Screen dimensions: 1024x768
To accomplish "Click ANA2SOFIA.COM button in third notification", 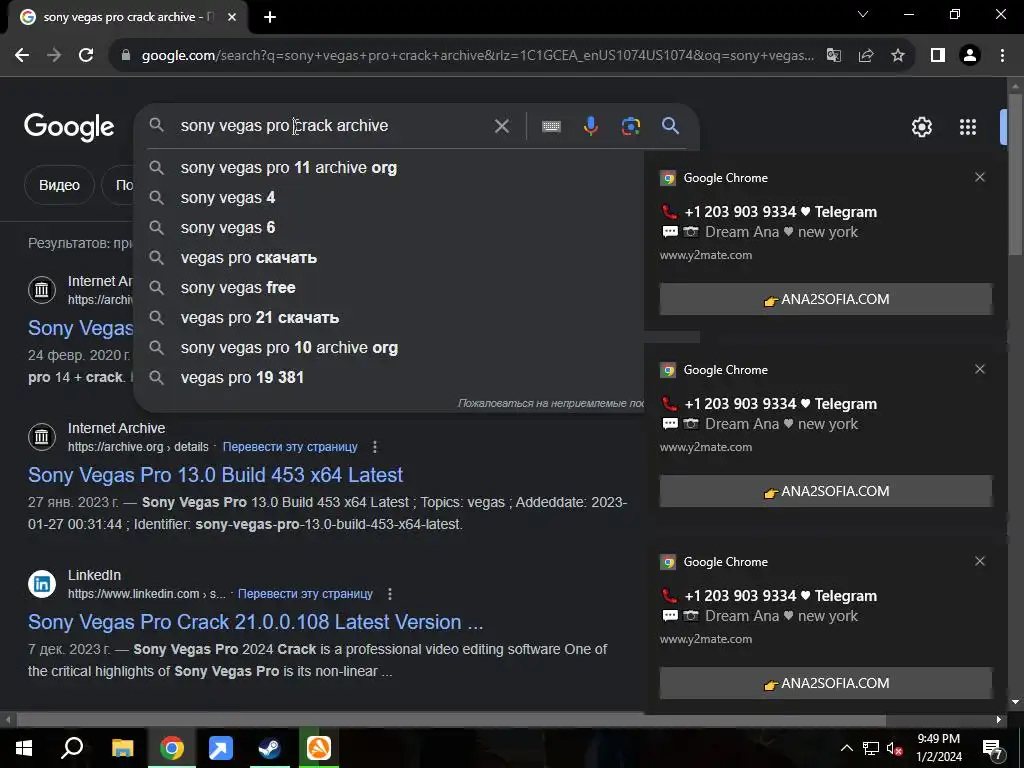I will pos(825,683).
